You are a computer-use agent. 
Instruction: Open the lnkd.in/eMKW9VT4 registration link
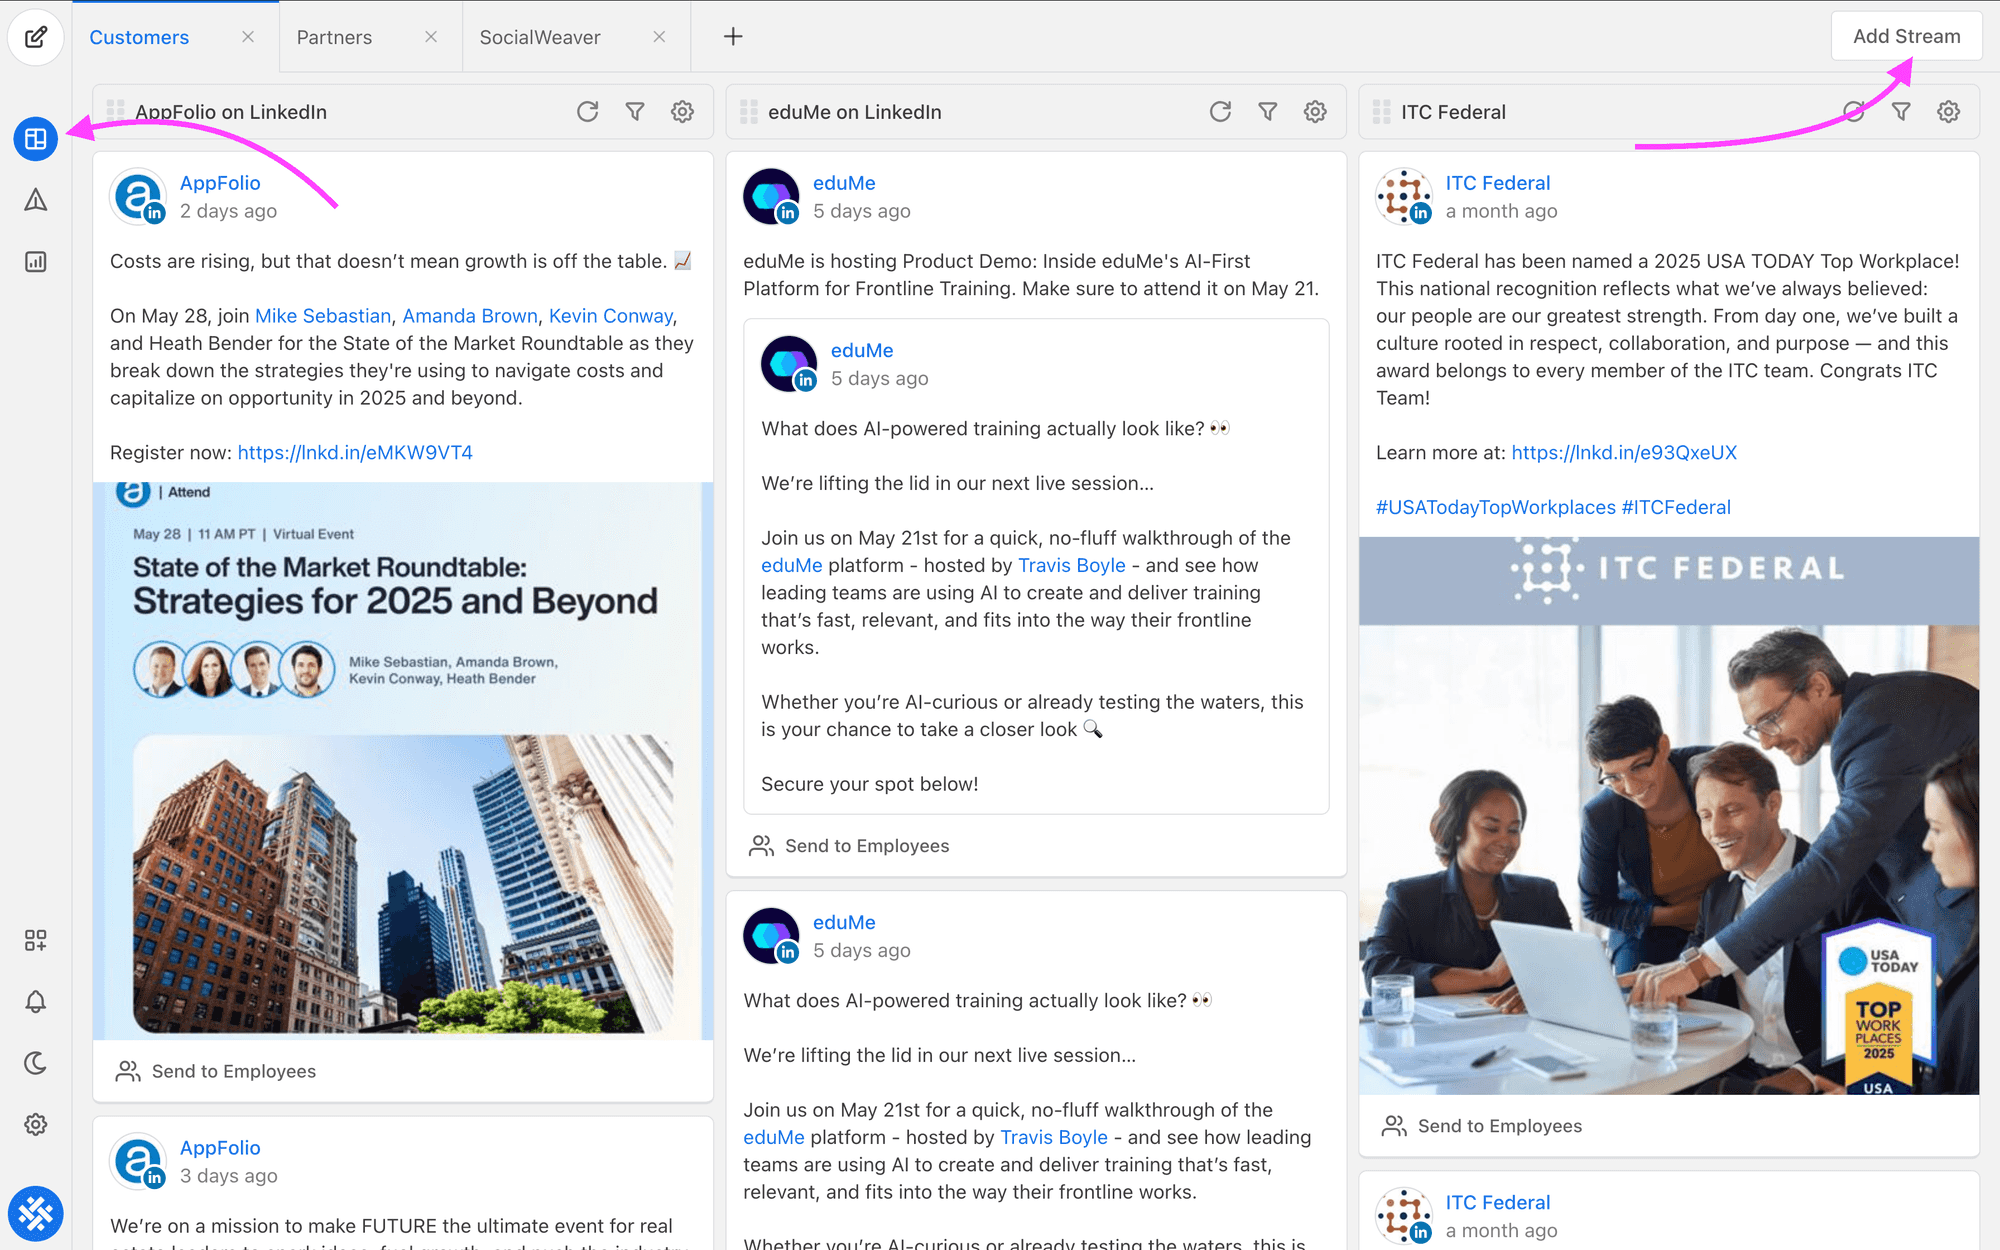click(355, 453)
